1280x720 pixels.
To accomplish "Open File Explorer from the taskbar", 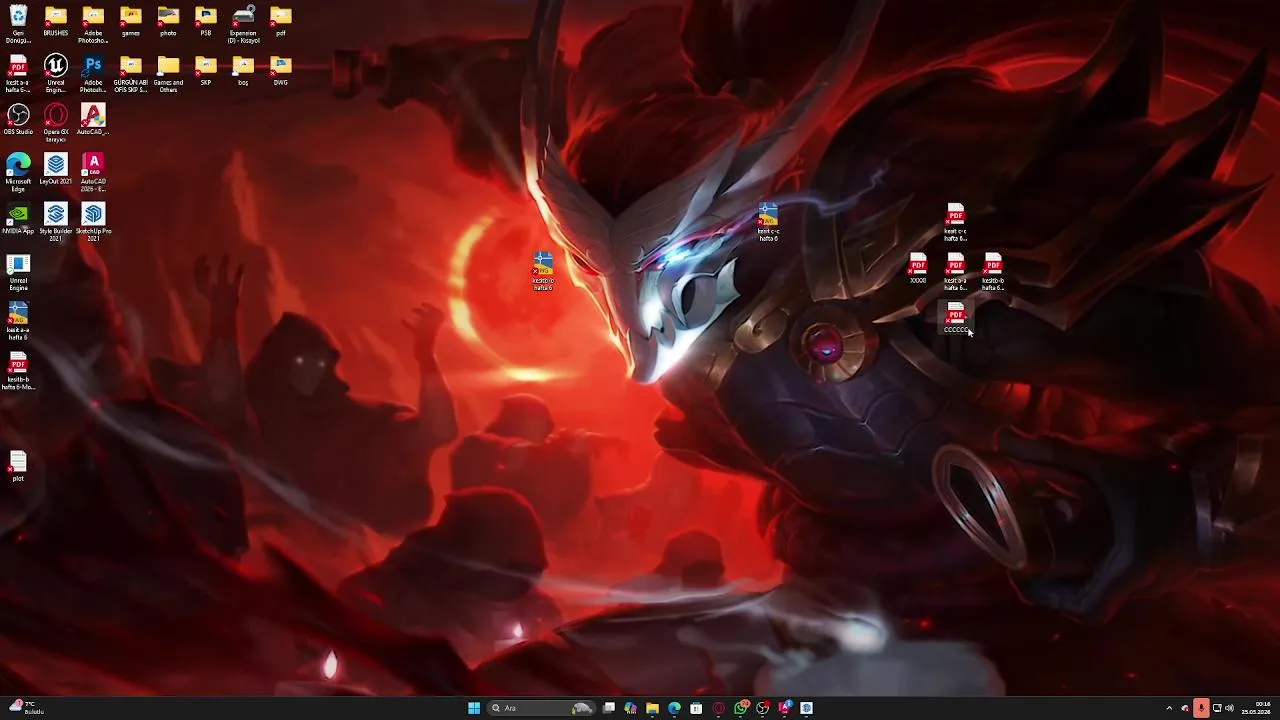I will coord(652,708).
